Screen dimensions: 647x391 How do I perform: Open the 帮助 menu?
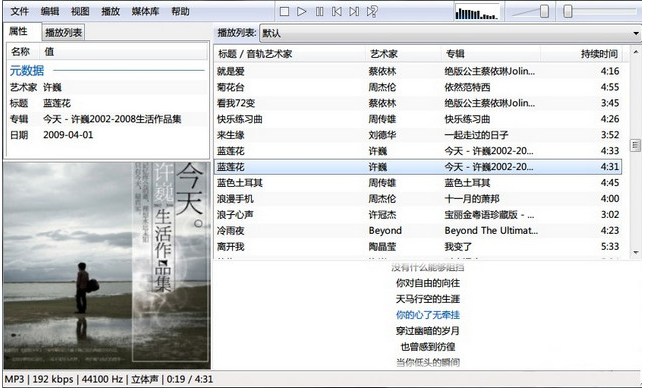180,11
